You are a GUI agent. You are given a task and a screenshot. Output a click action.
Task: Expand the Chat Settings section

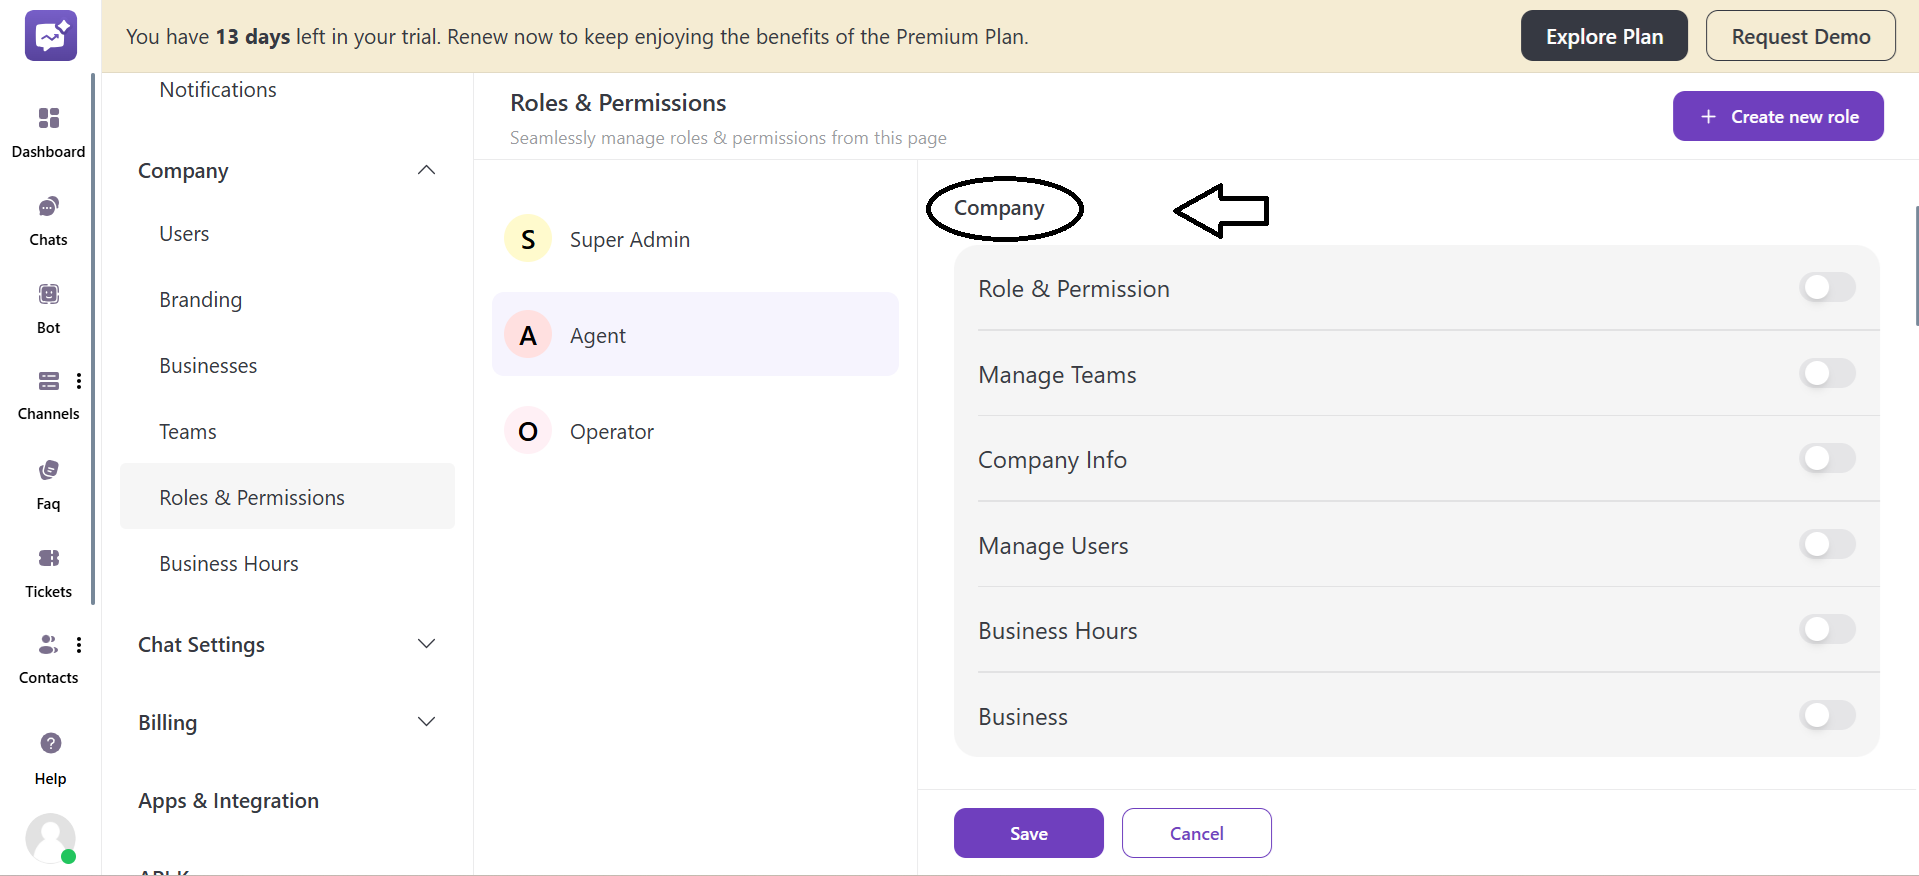point(426,644)
